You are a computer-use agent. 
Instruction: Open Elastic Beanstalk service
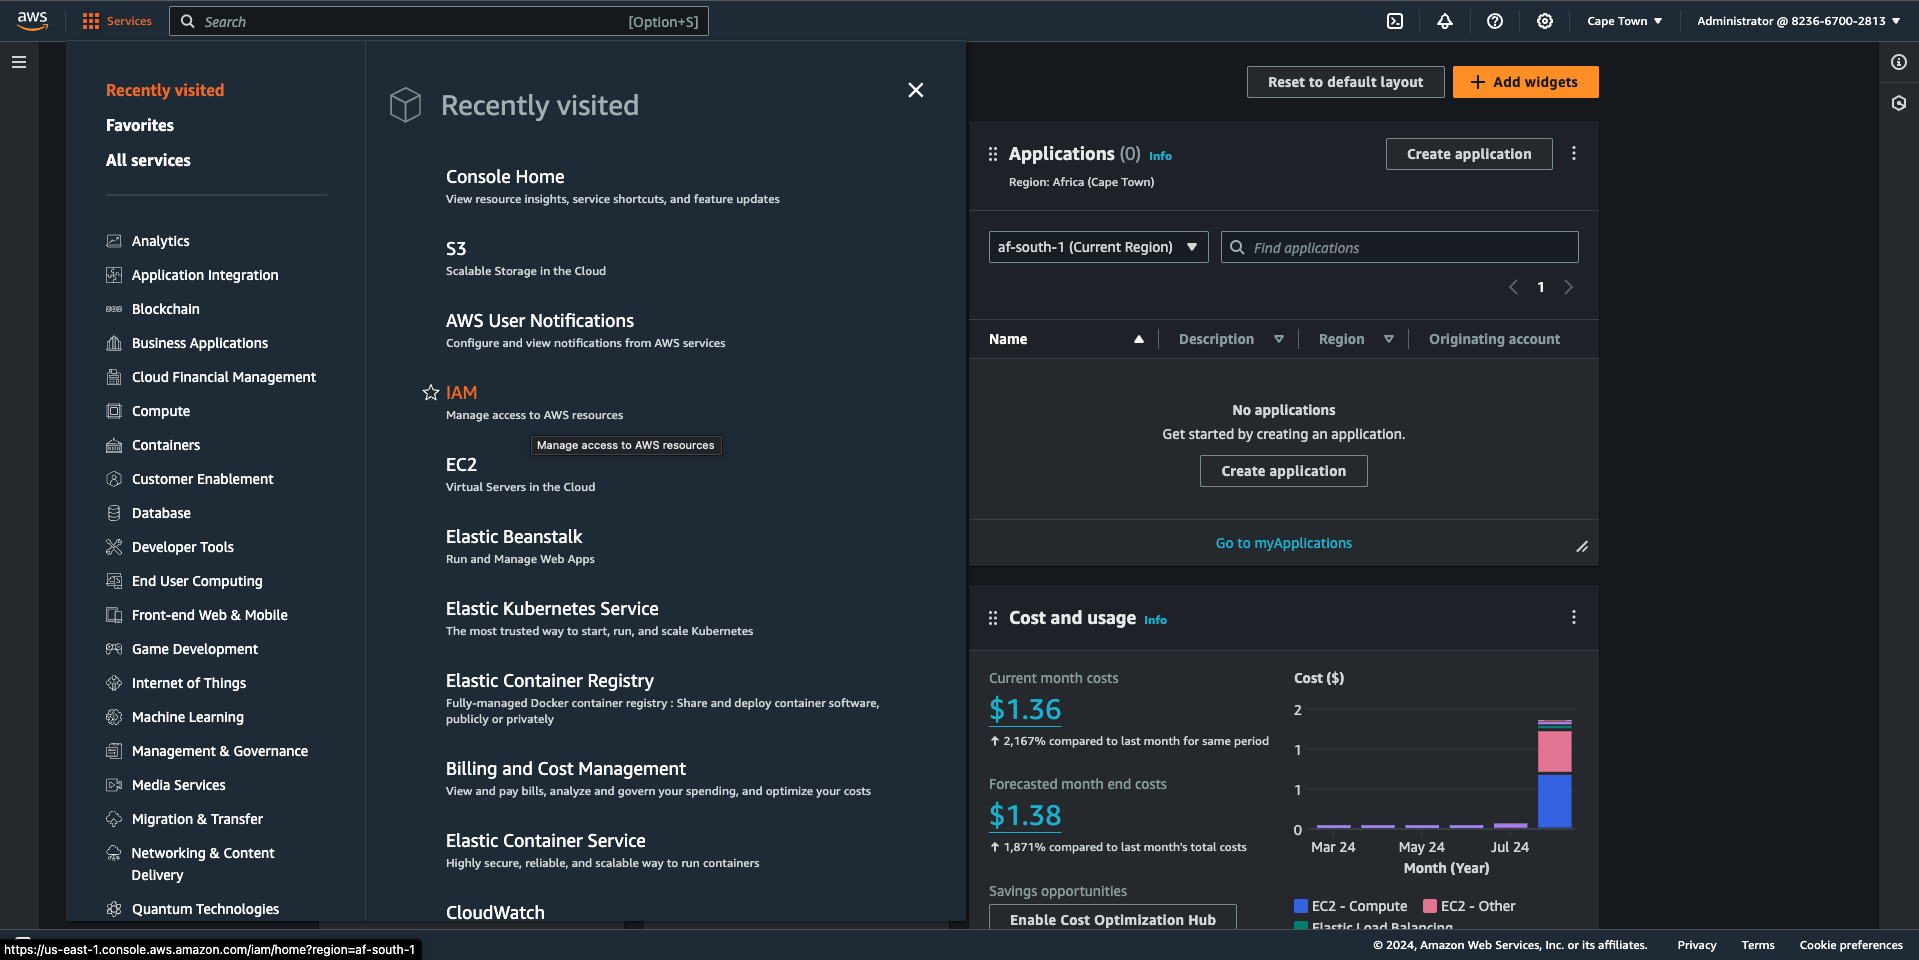pos(514,537)
